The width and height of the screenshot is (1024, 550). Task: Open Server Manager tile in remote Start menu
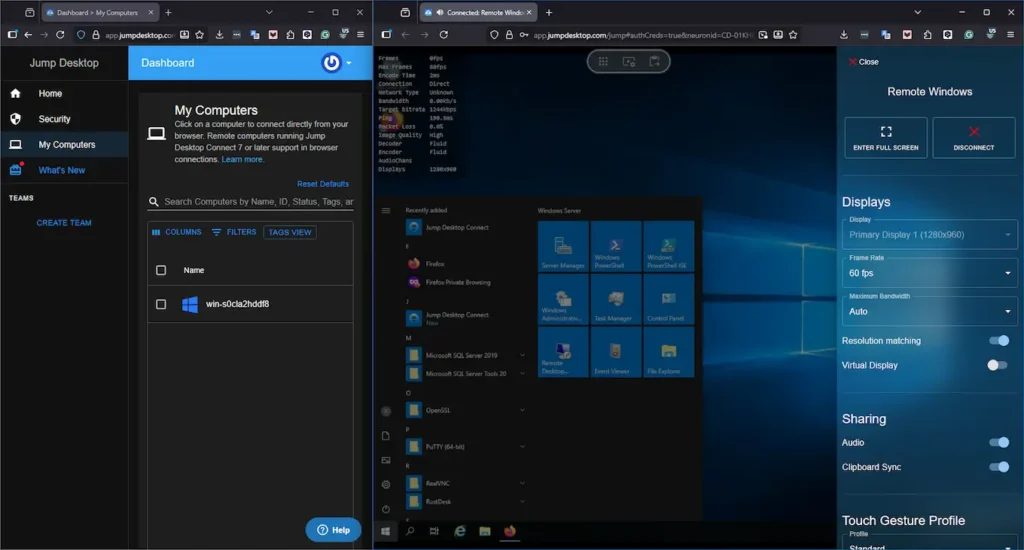(x=563, y=246)
